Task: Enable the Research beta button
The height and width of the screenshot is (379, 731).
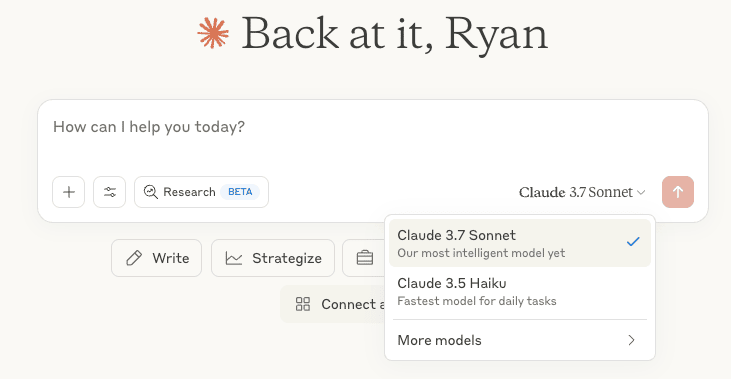Action: (201, 192)
